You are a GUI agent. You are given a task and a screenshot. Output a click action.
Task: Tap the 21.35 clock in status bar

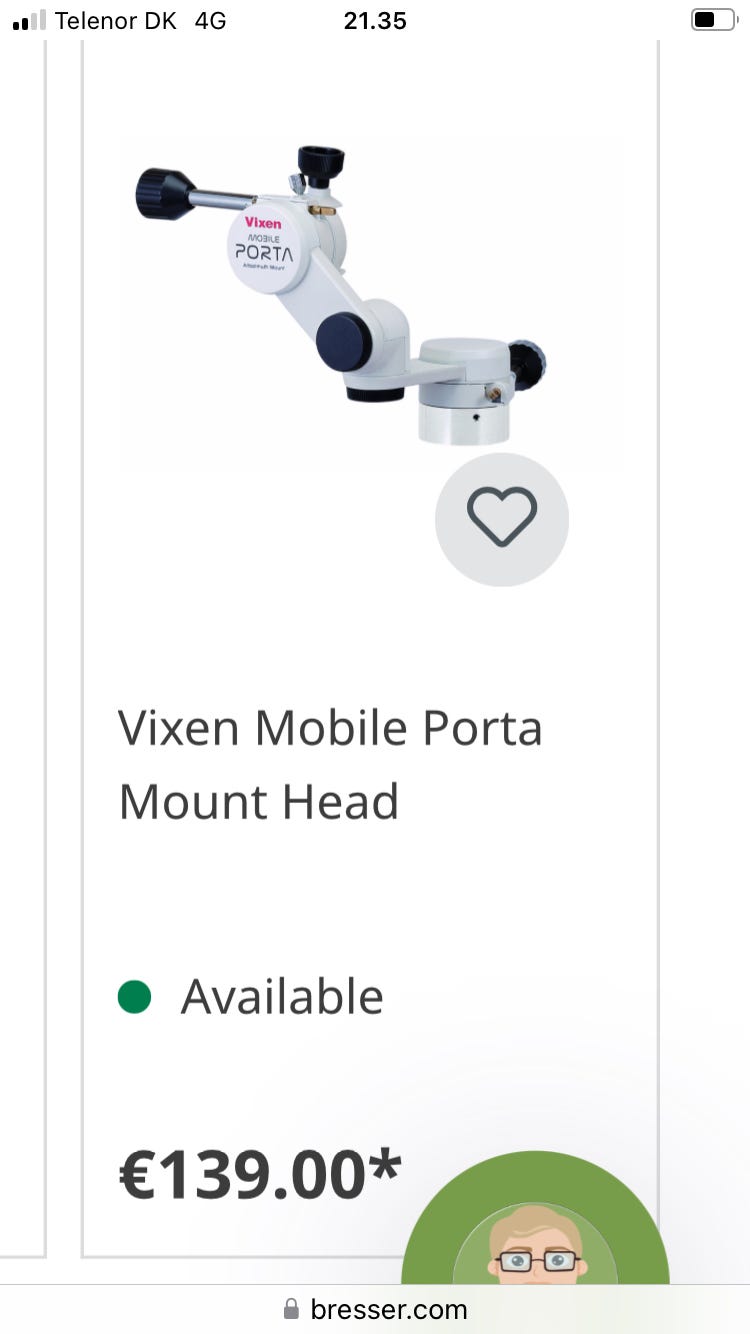375,20
